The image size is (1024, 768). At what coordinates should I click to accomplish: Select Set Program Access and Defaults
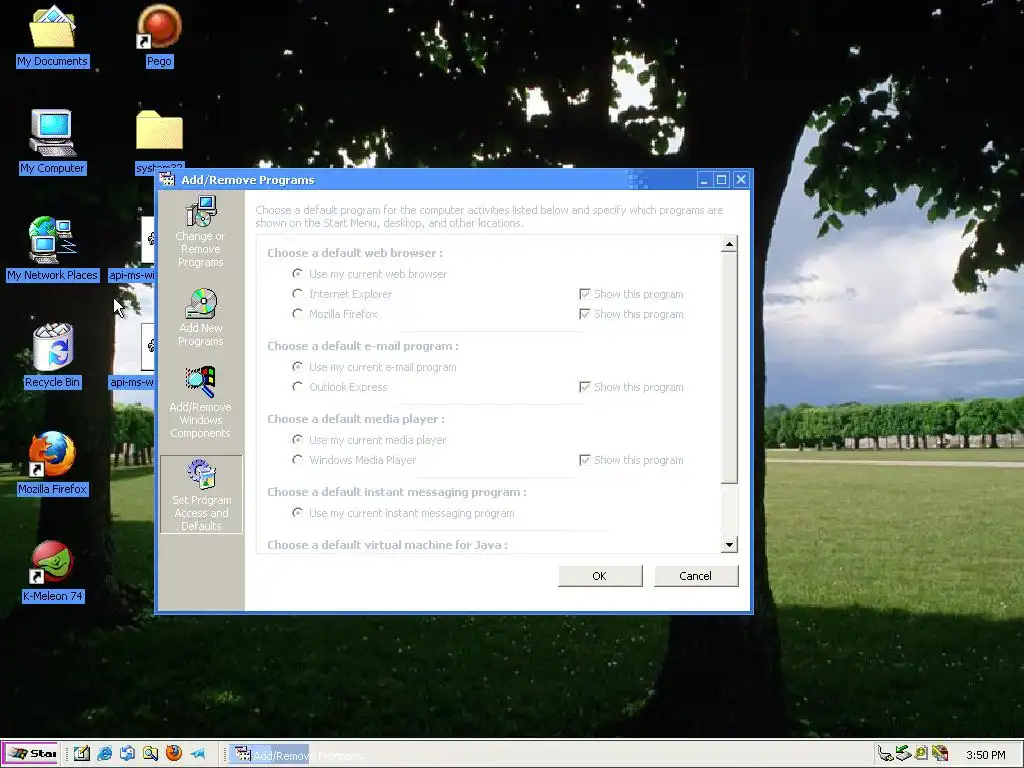(201, 494)
